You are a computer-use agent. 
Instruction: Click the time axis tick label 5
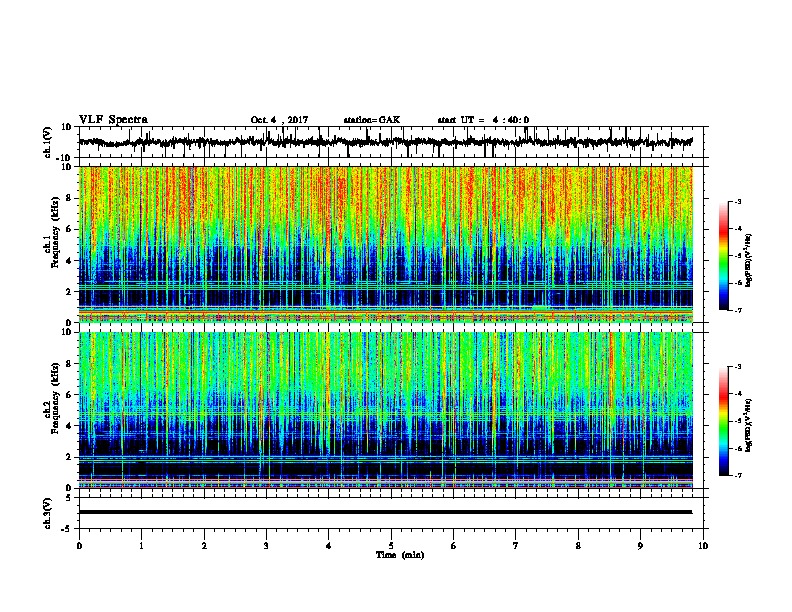click(391, 546)
